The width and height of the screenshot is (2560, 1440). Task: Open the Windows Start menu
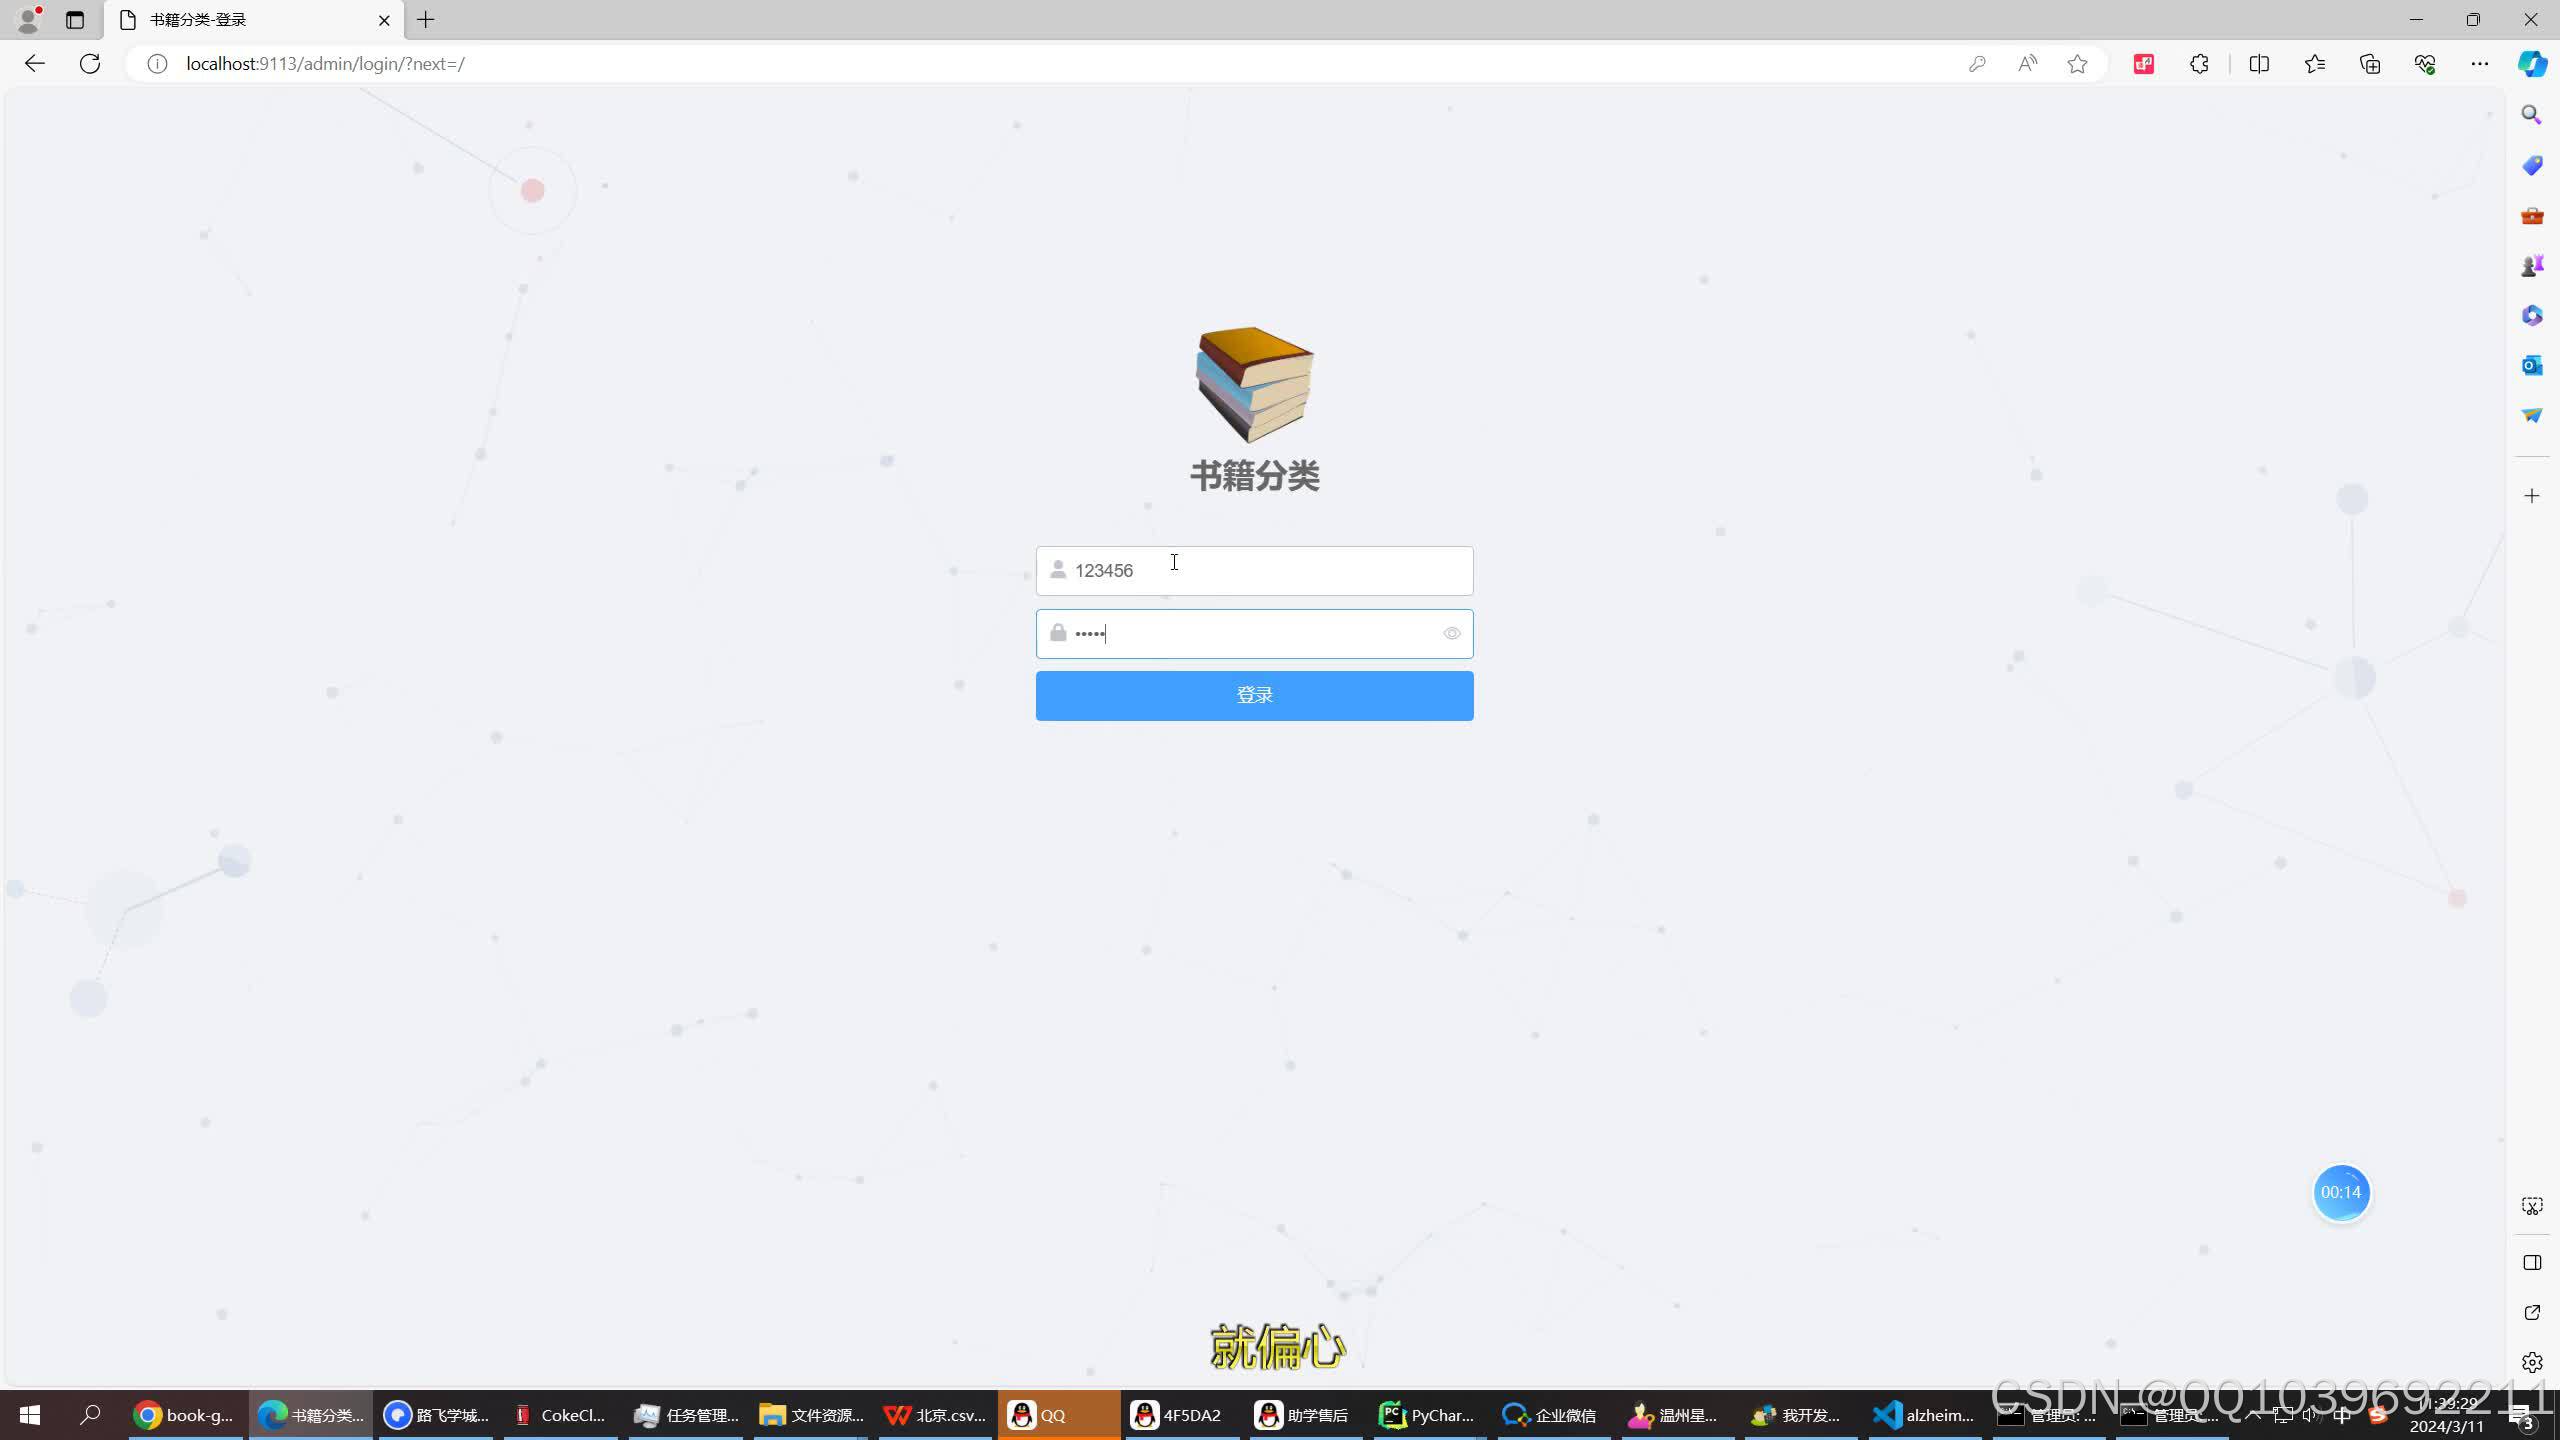click(30, 1415)
